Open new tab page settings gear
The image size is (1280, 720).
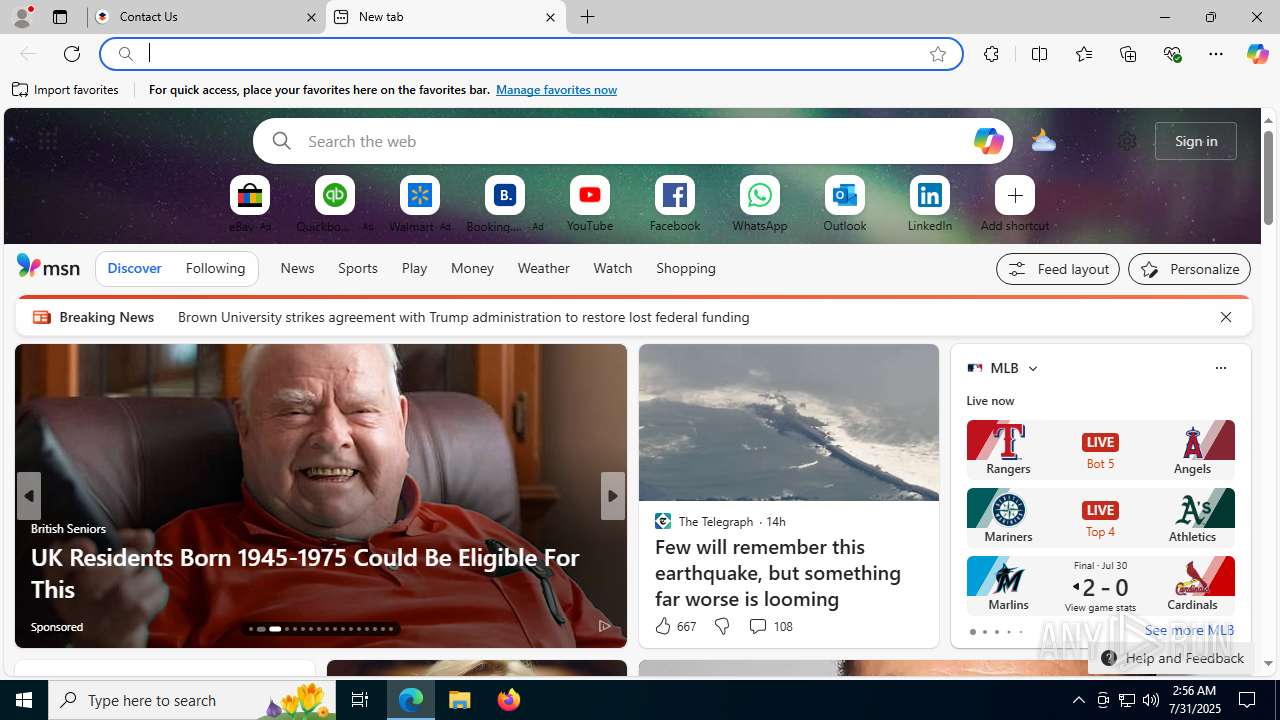(1127, 141)
